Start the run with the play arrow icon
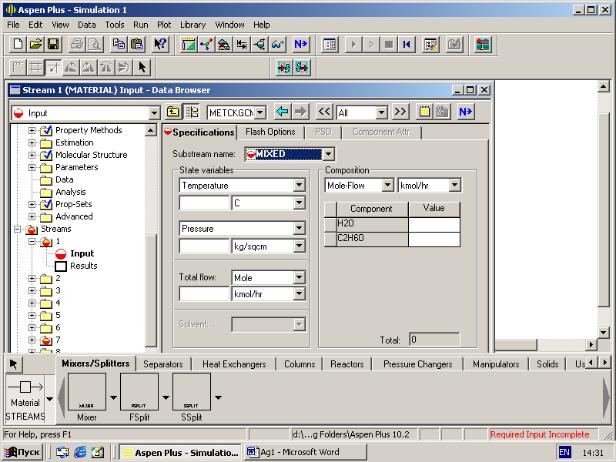616x462 pixels. click(x=353, y=44)
